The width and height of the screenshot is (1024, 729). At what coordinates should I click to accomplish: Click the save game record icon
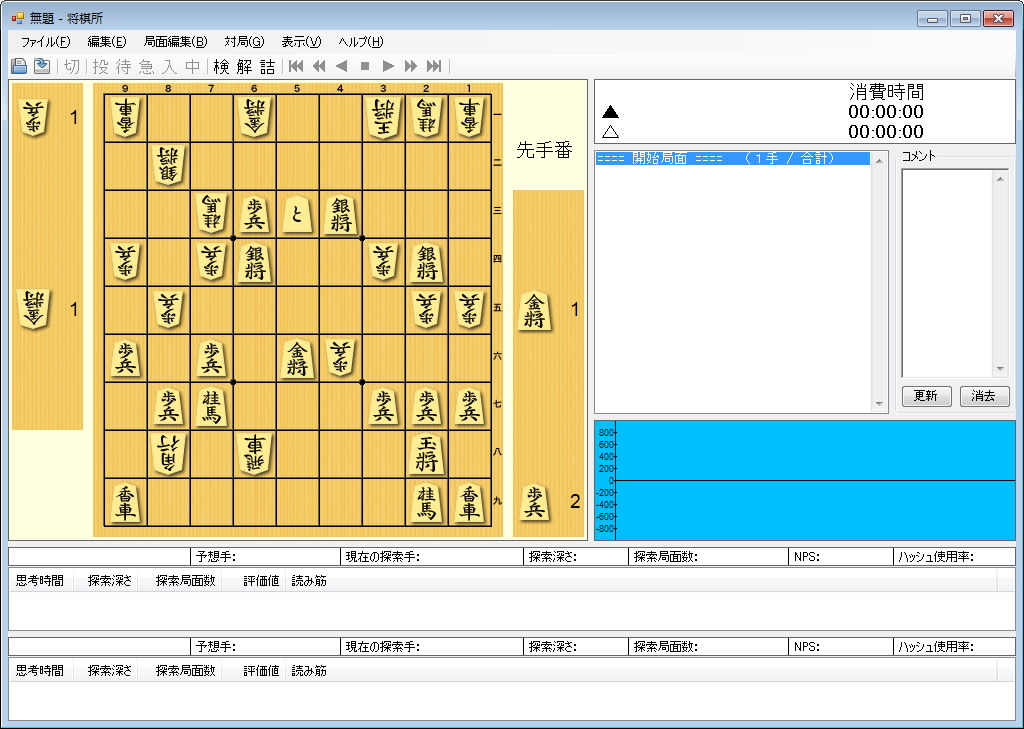click(x=41, y=66)
